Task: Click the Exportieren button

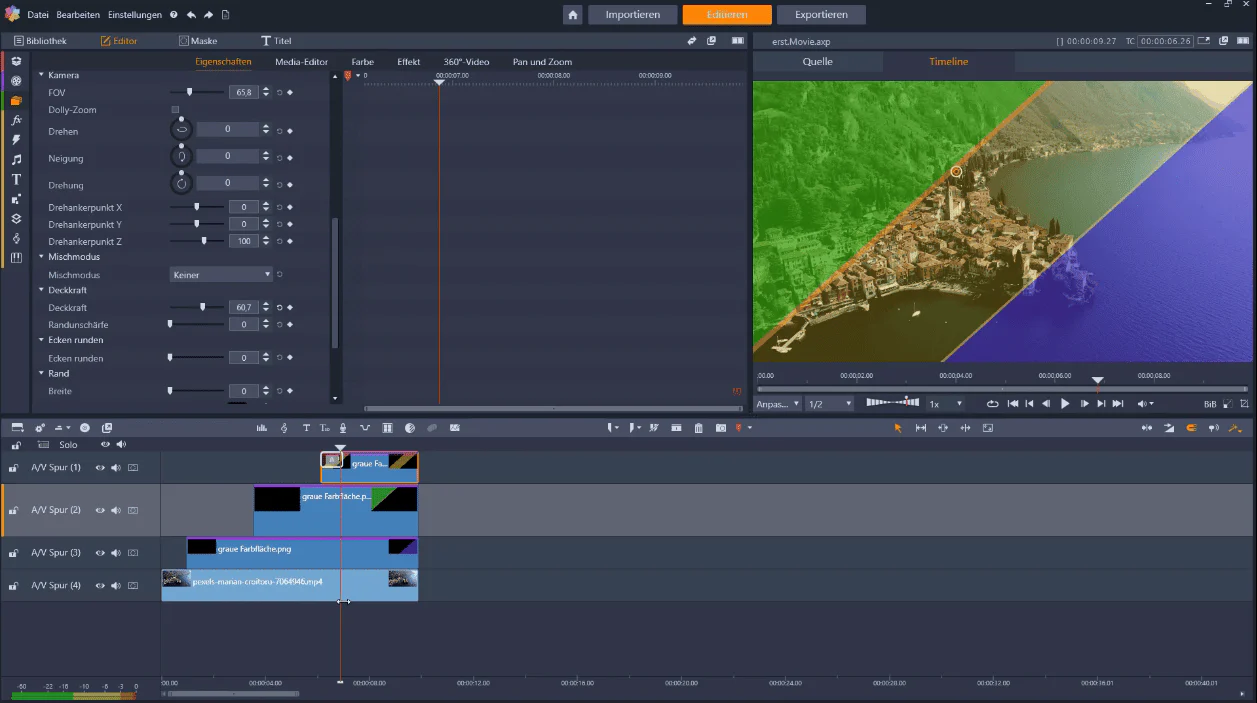Action: coord(822,15)
